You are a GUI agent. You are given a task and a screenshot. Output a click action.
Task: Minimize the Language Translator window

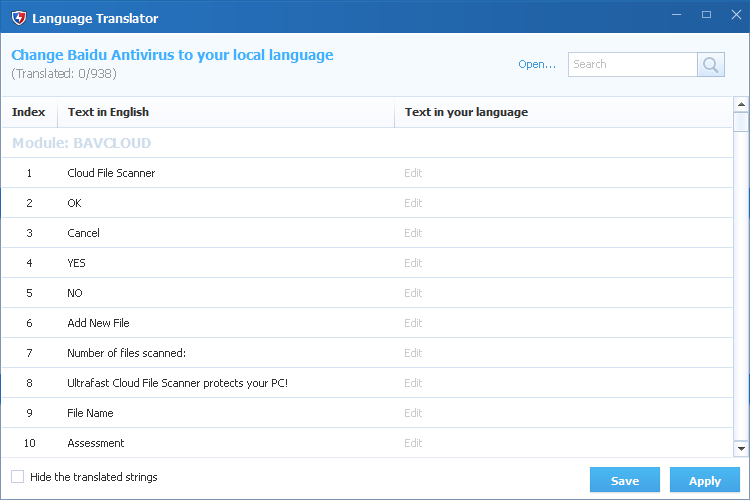click(x=676, y=15)
